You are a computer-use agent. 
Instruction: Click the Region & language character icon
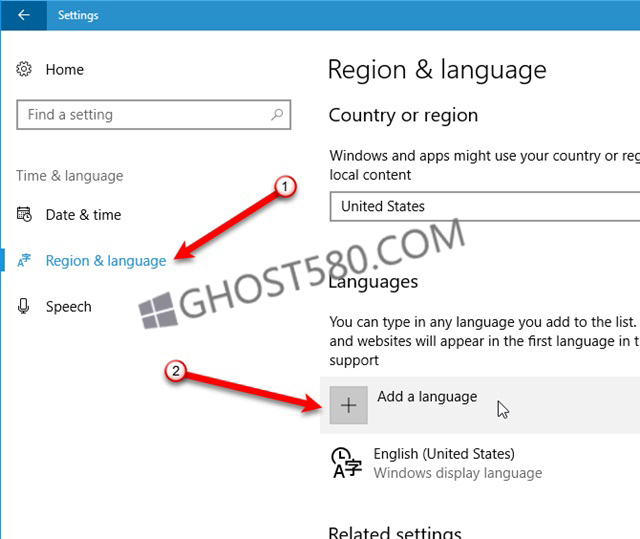point(24,260)
